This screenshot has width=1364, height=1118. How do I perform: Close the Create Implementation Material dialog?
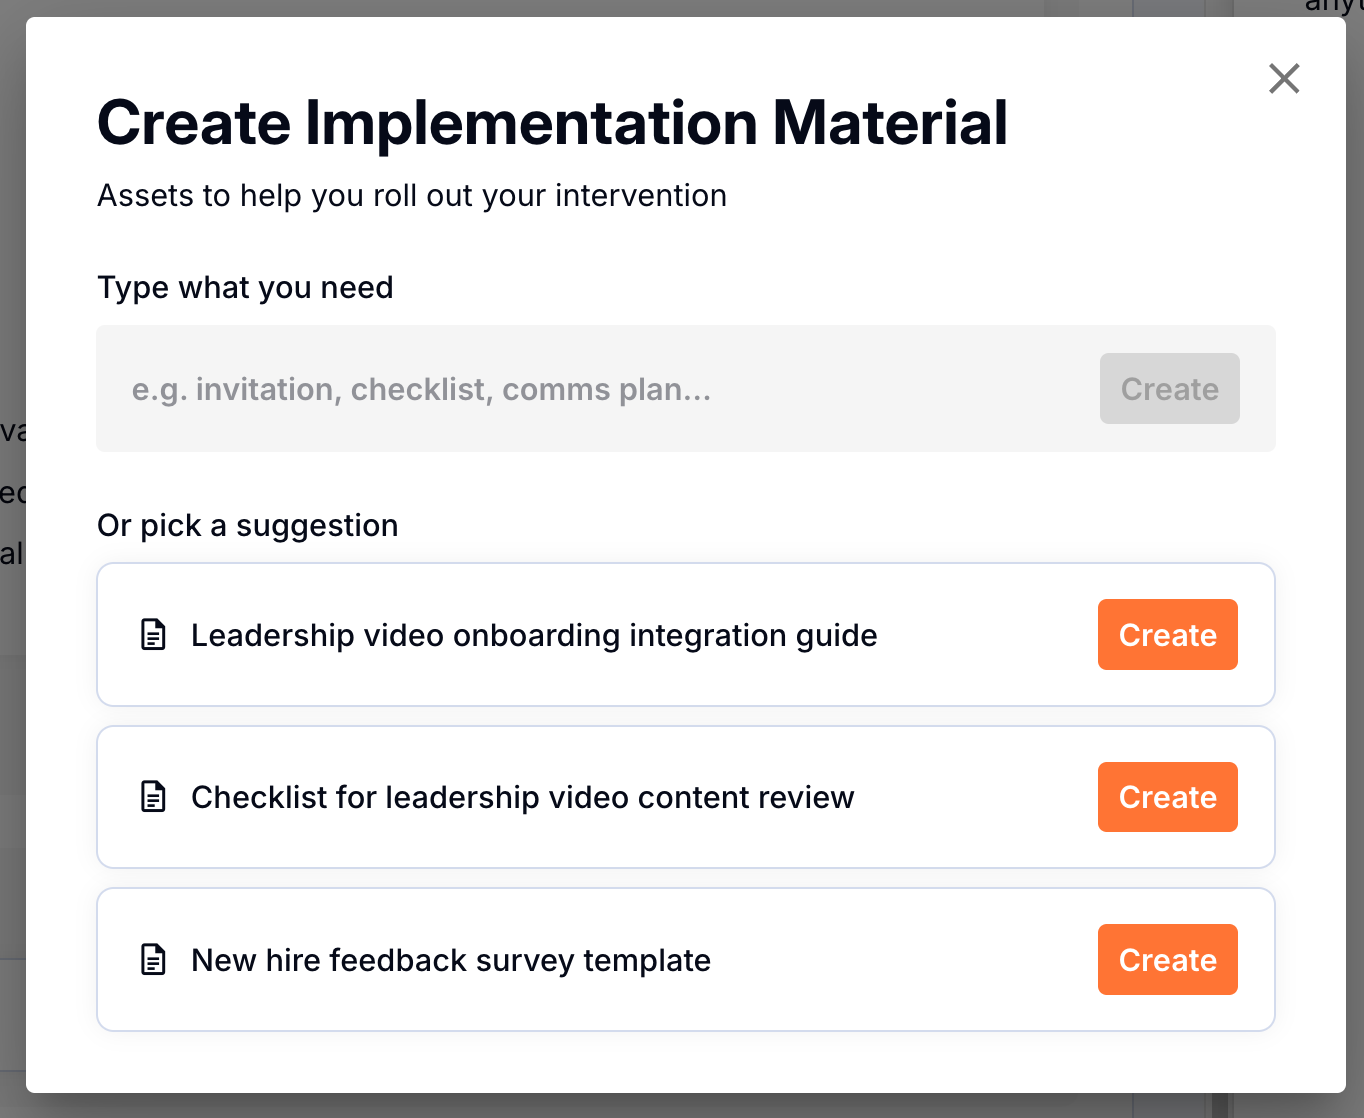1284,78
